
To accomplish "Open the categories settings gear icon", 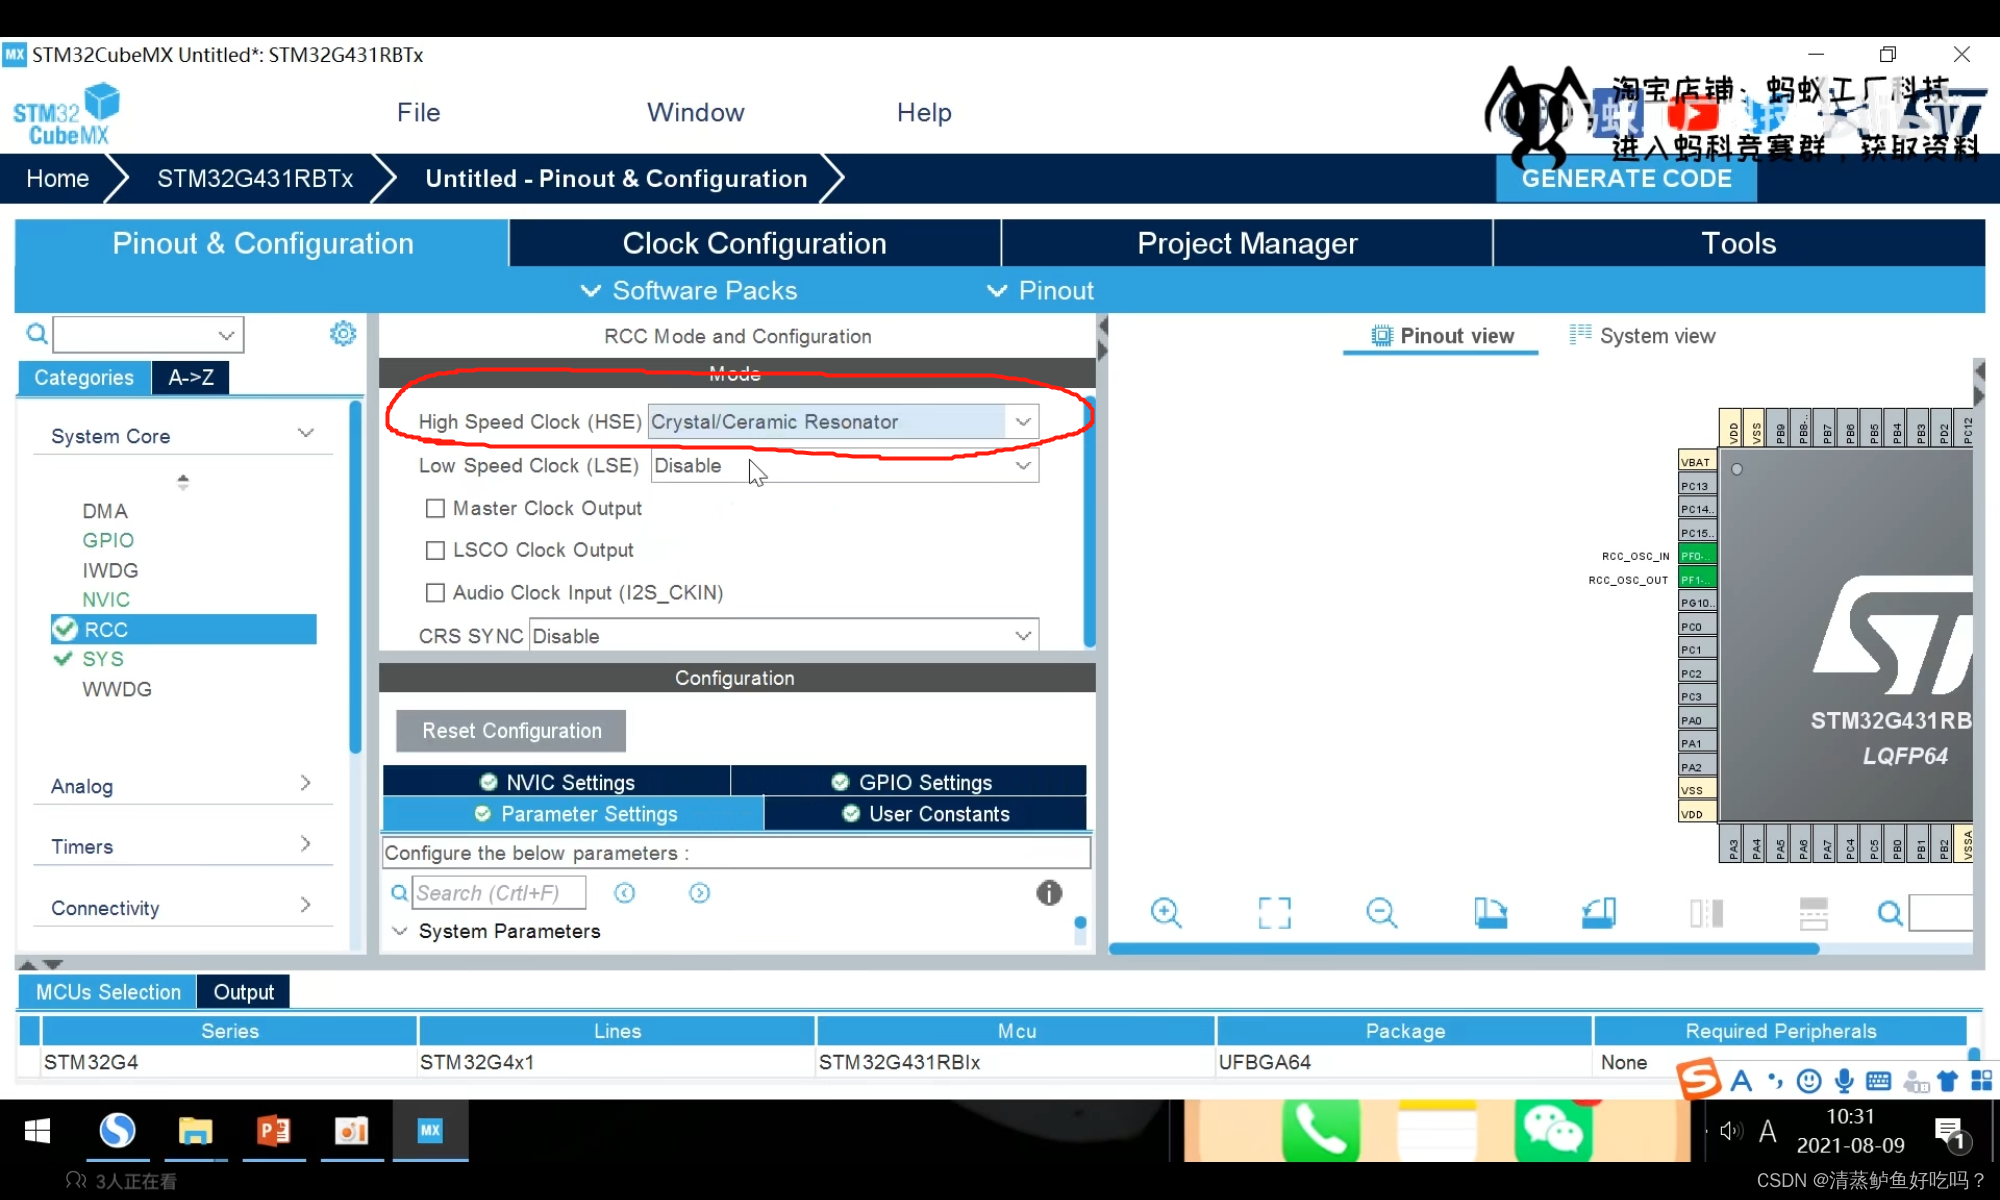I will pos(343,334).
